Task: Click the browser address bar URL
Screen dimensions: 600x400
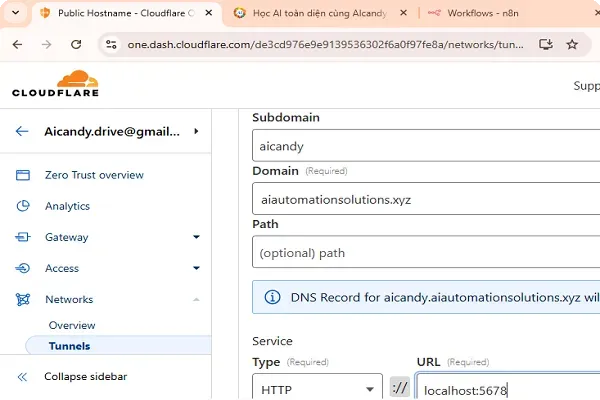Action: coord(325,45)
